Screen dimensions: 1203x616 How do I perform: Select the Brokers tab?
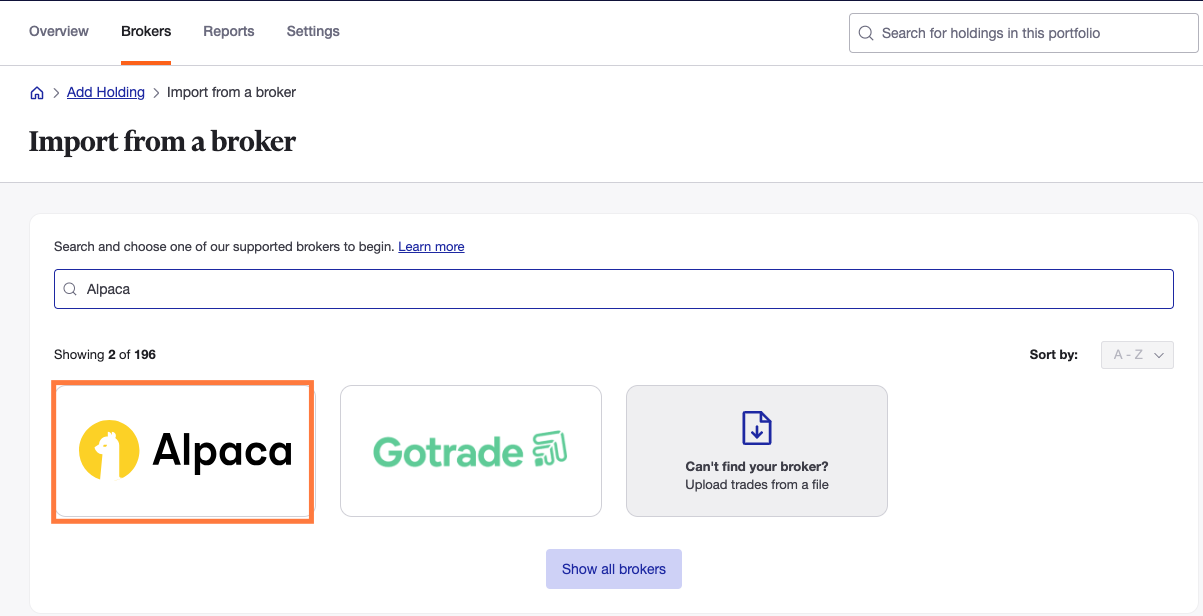click(x=146, y=31)
